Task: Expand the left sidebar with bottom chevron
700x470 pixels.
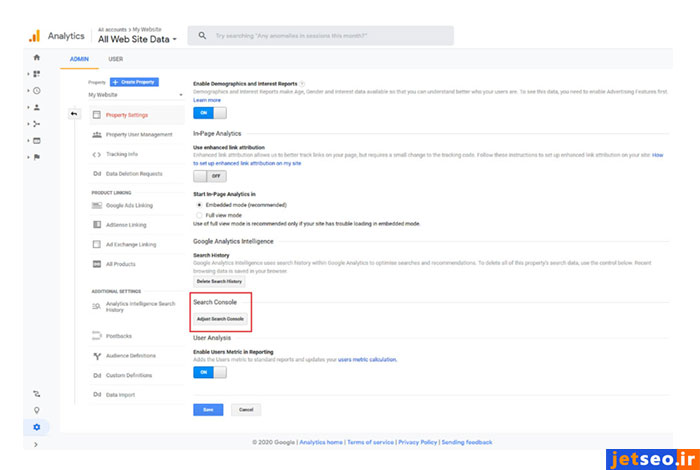Action: [37, 444]
